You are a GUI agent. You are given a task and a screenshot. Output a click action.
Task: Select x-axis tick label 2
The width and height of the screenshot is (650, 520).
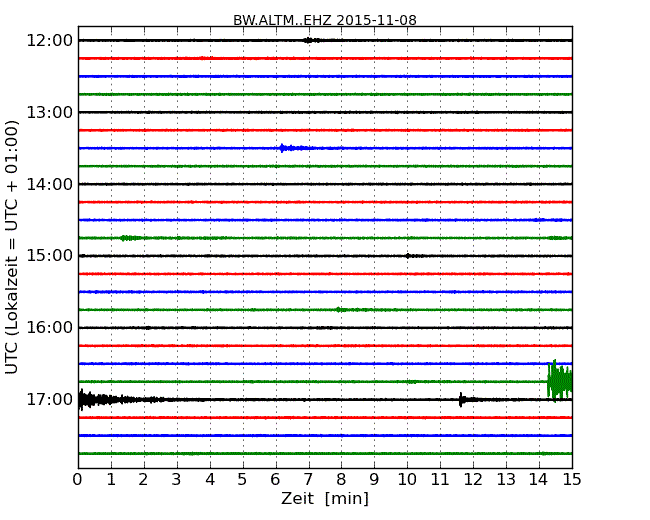pyautogui.click(x=143, y=480)
